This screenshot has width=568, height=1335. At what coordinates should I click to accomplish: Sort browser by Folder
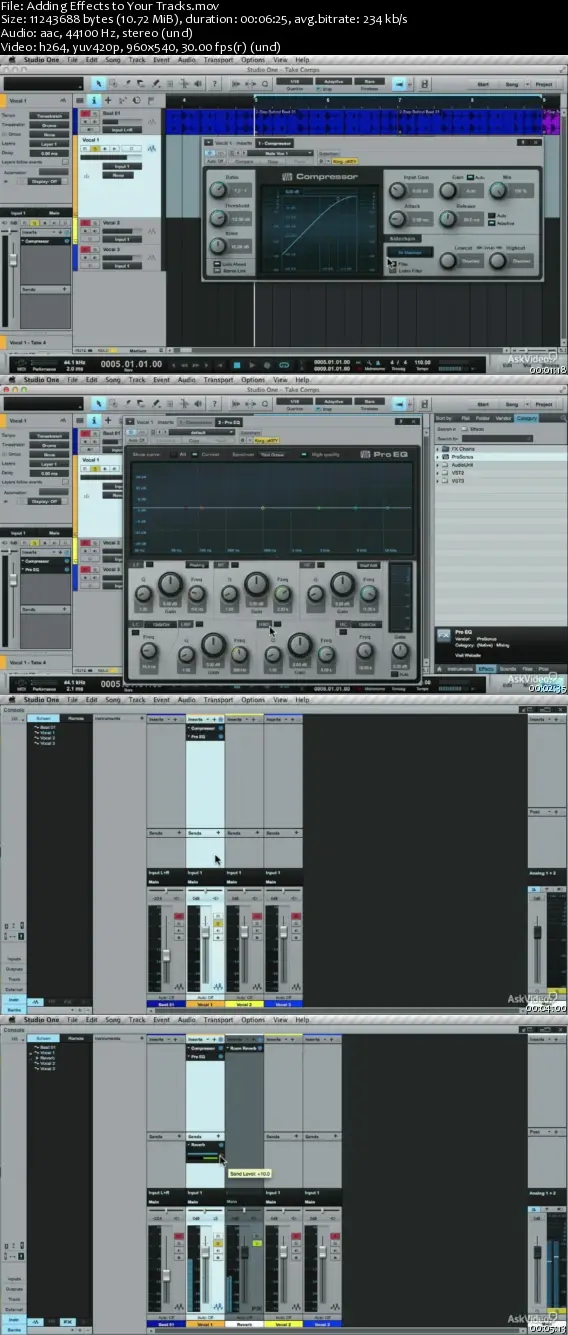click(x=481, y=418)
